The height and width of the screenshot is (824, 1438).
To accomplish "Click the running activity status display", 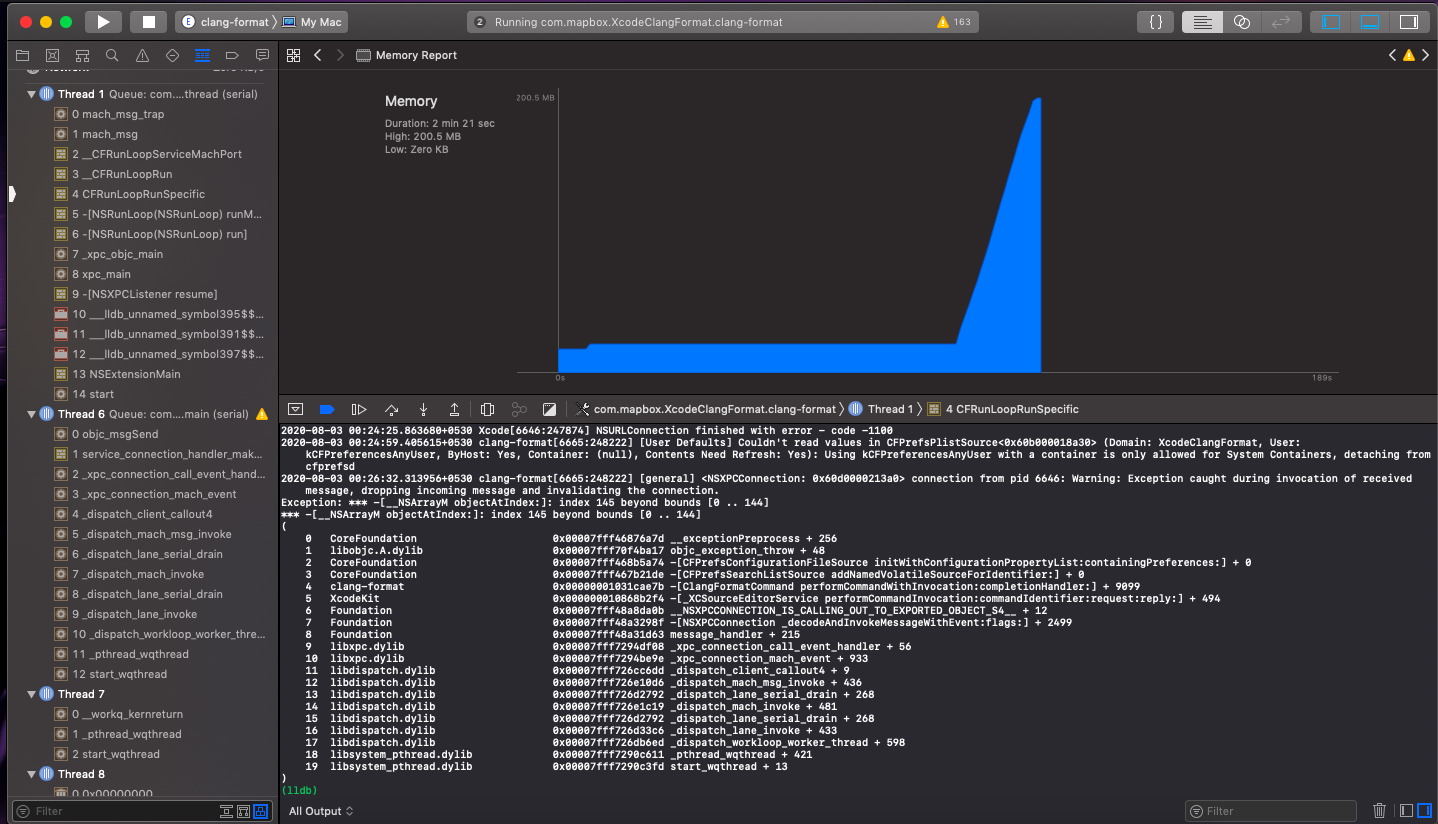I will click(x=722, y=22).
